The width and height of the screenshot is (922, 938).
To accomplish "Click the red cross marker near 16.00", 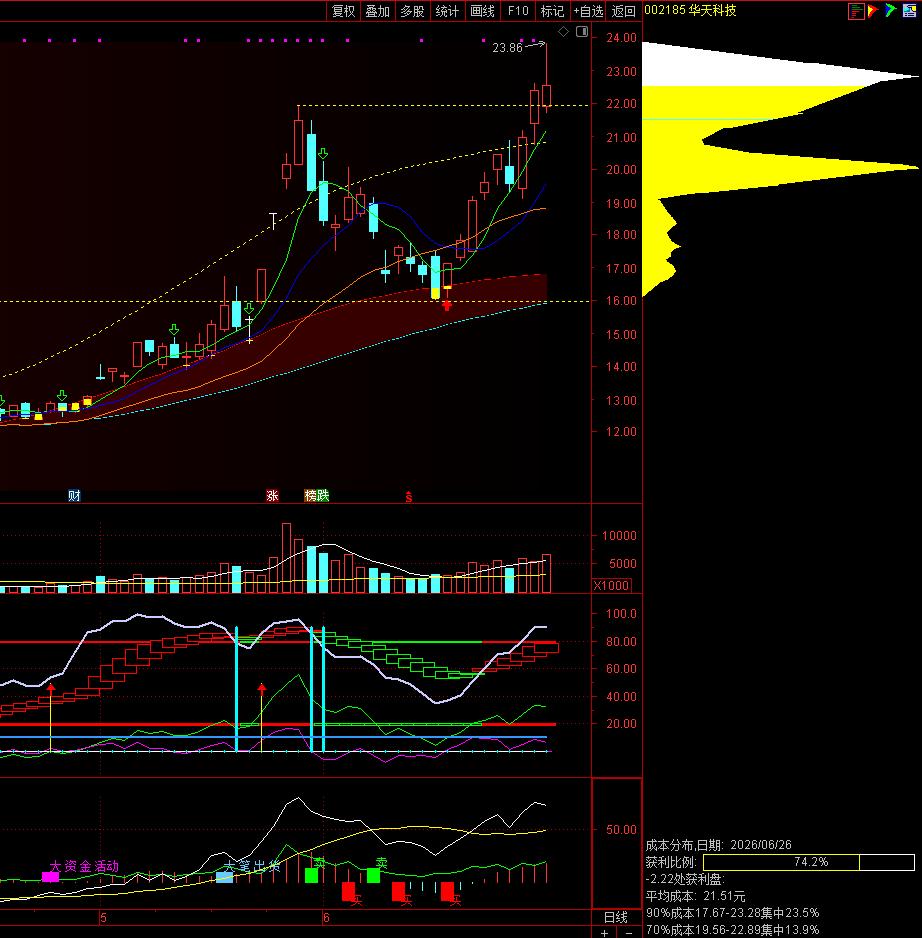I will coord(447,306).
